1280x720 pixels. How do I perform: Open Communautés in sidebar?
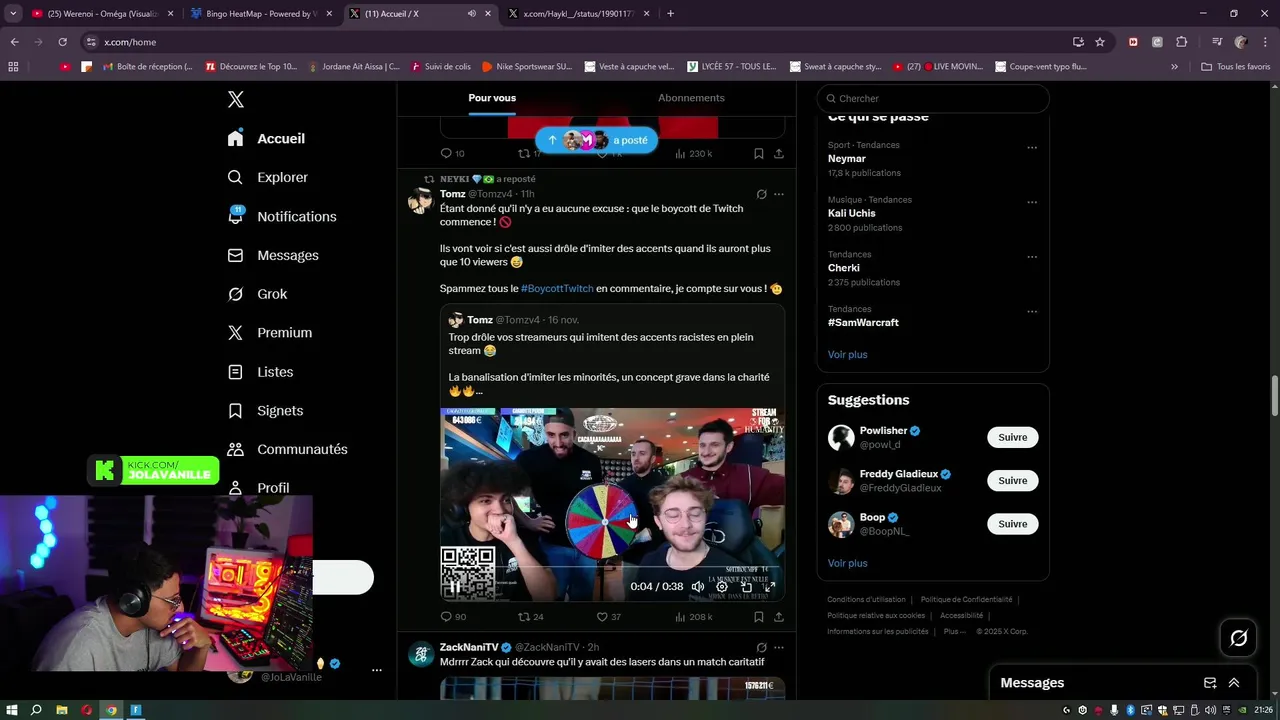[x=287, y=449]
